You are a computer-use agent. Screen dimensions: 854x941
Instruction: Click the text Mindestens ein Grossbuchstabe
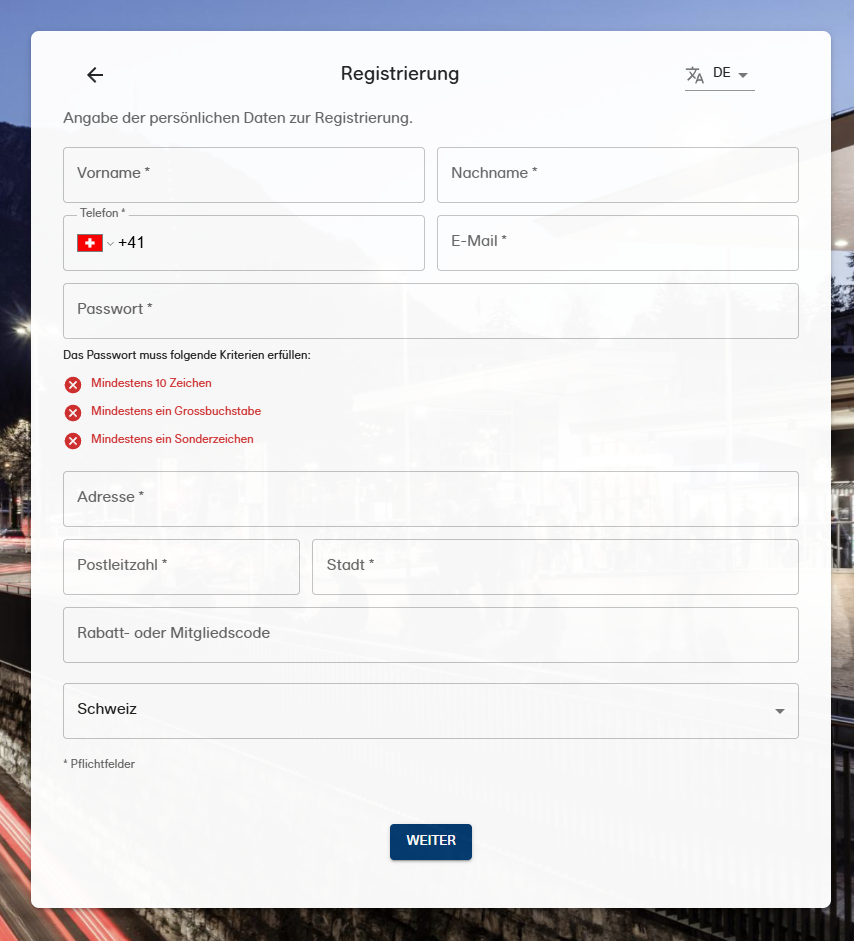point(176,411)
